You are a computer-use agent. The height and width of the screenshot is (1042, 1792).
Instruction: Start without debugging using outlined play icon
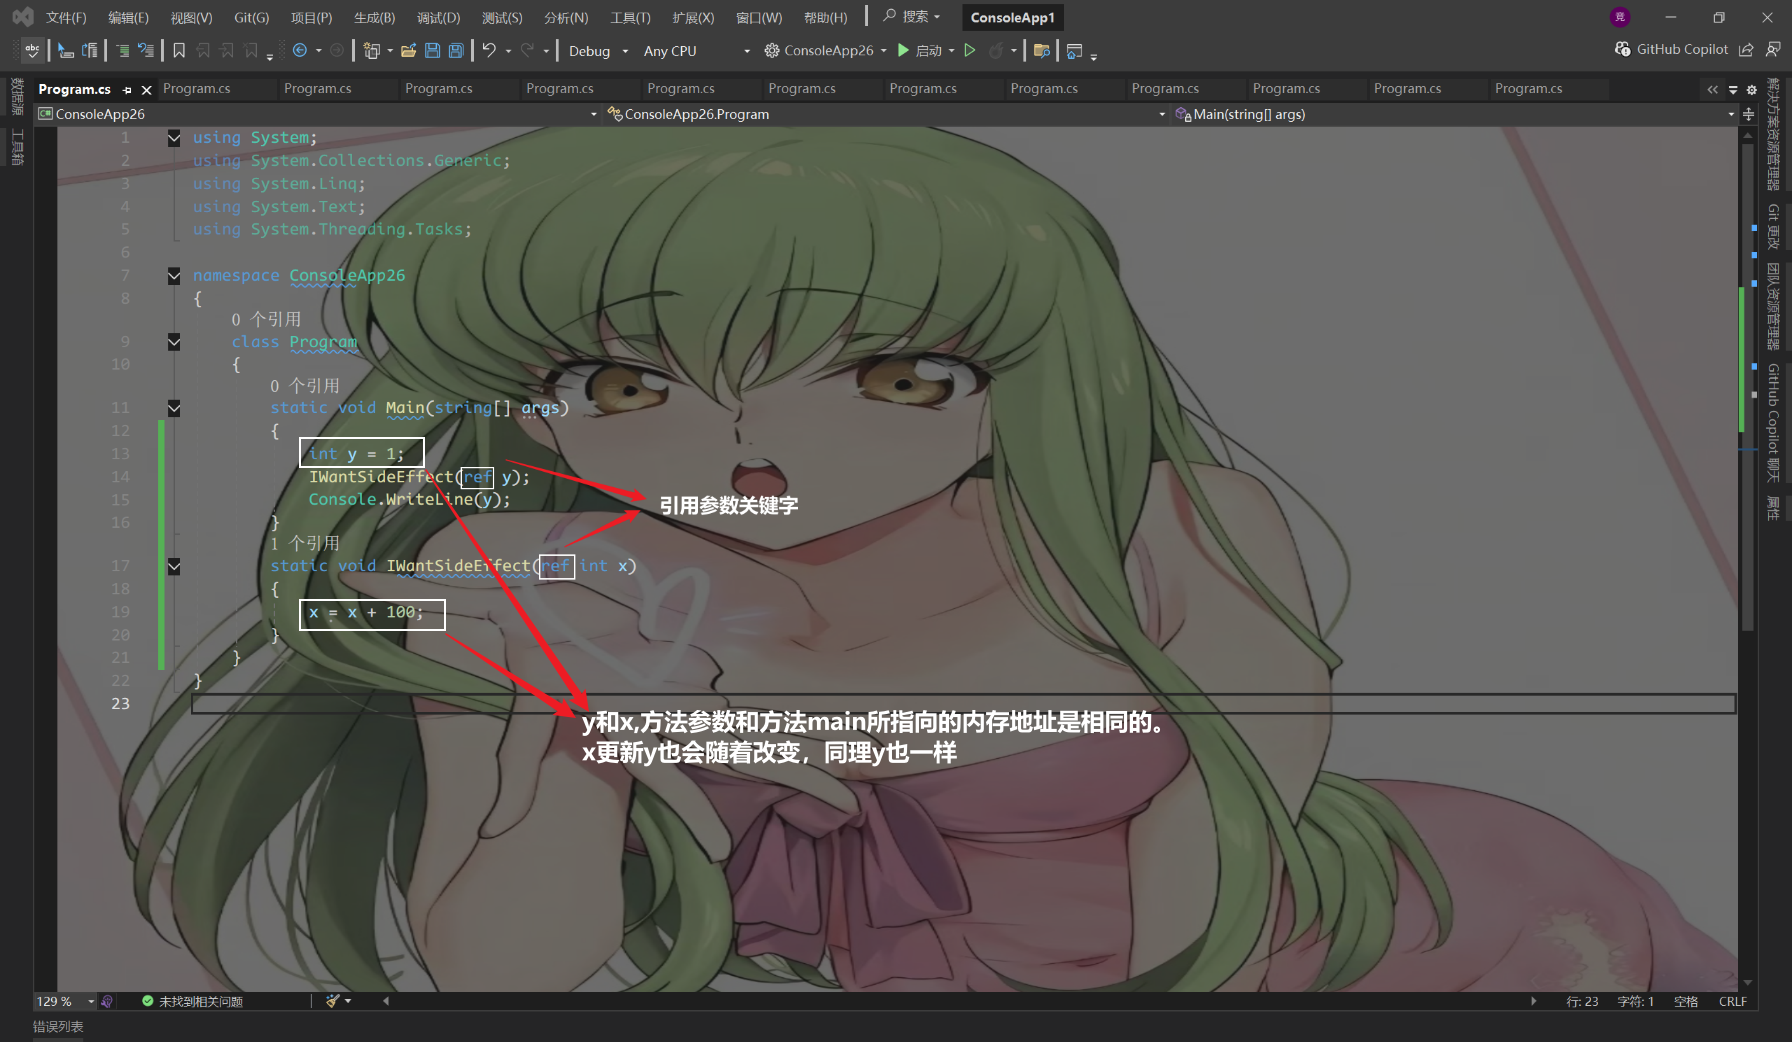pyautogui.click(x=969, y=50)
